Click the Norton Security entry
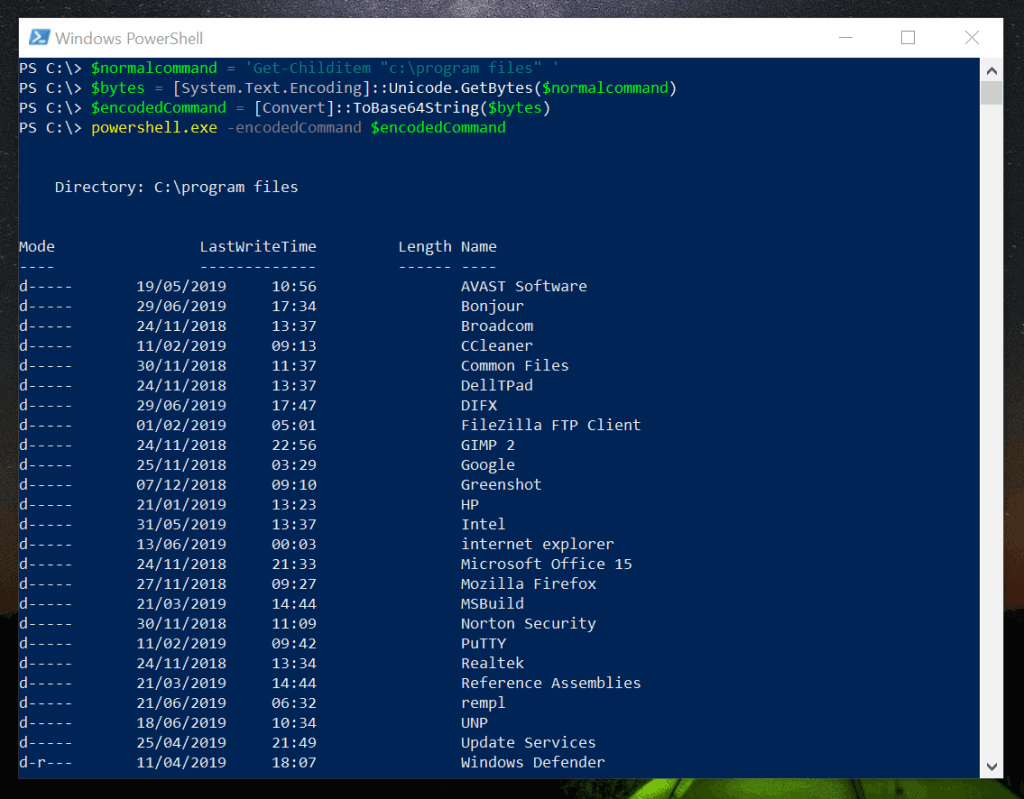The width and height of the screenshot is (1024, 799). click(x=528, y=623)
